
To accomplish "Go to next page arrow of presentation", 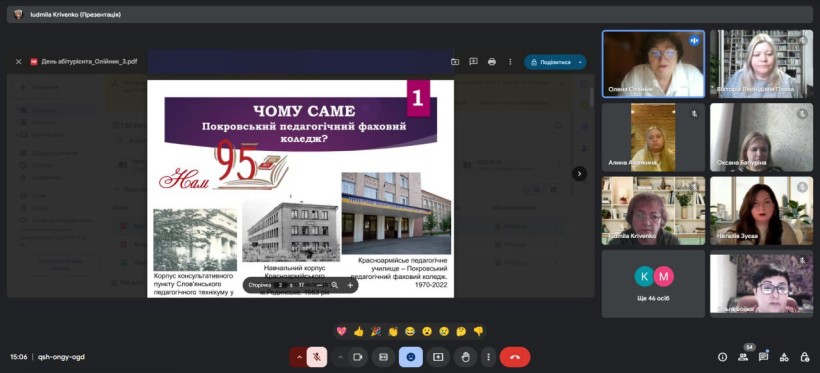I will tap(579, 174).
